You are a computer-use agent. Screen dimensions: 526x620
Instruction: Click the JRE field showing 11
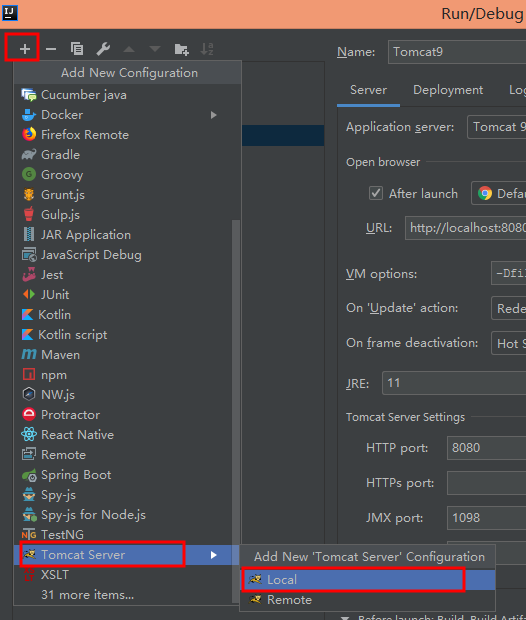(454, 383)
